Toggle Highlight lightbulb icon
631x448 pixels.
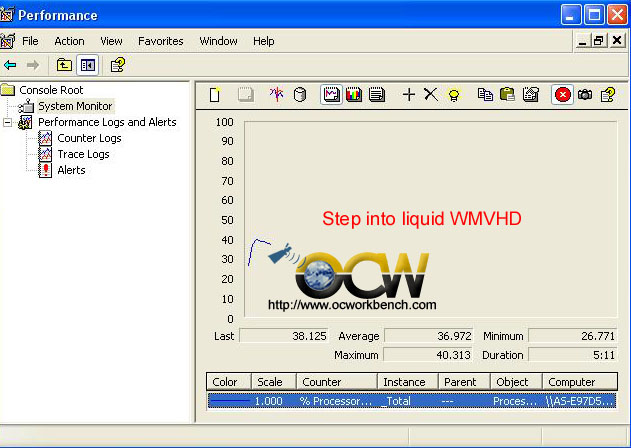(454, 95)
